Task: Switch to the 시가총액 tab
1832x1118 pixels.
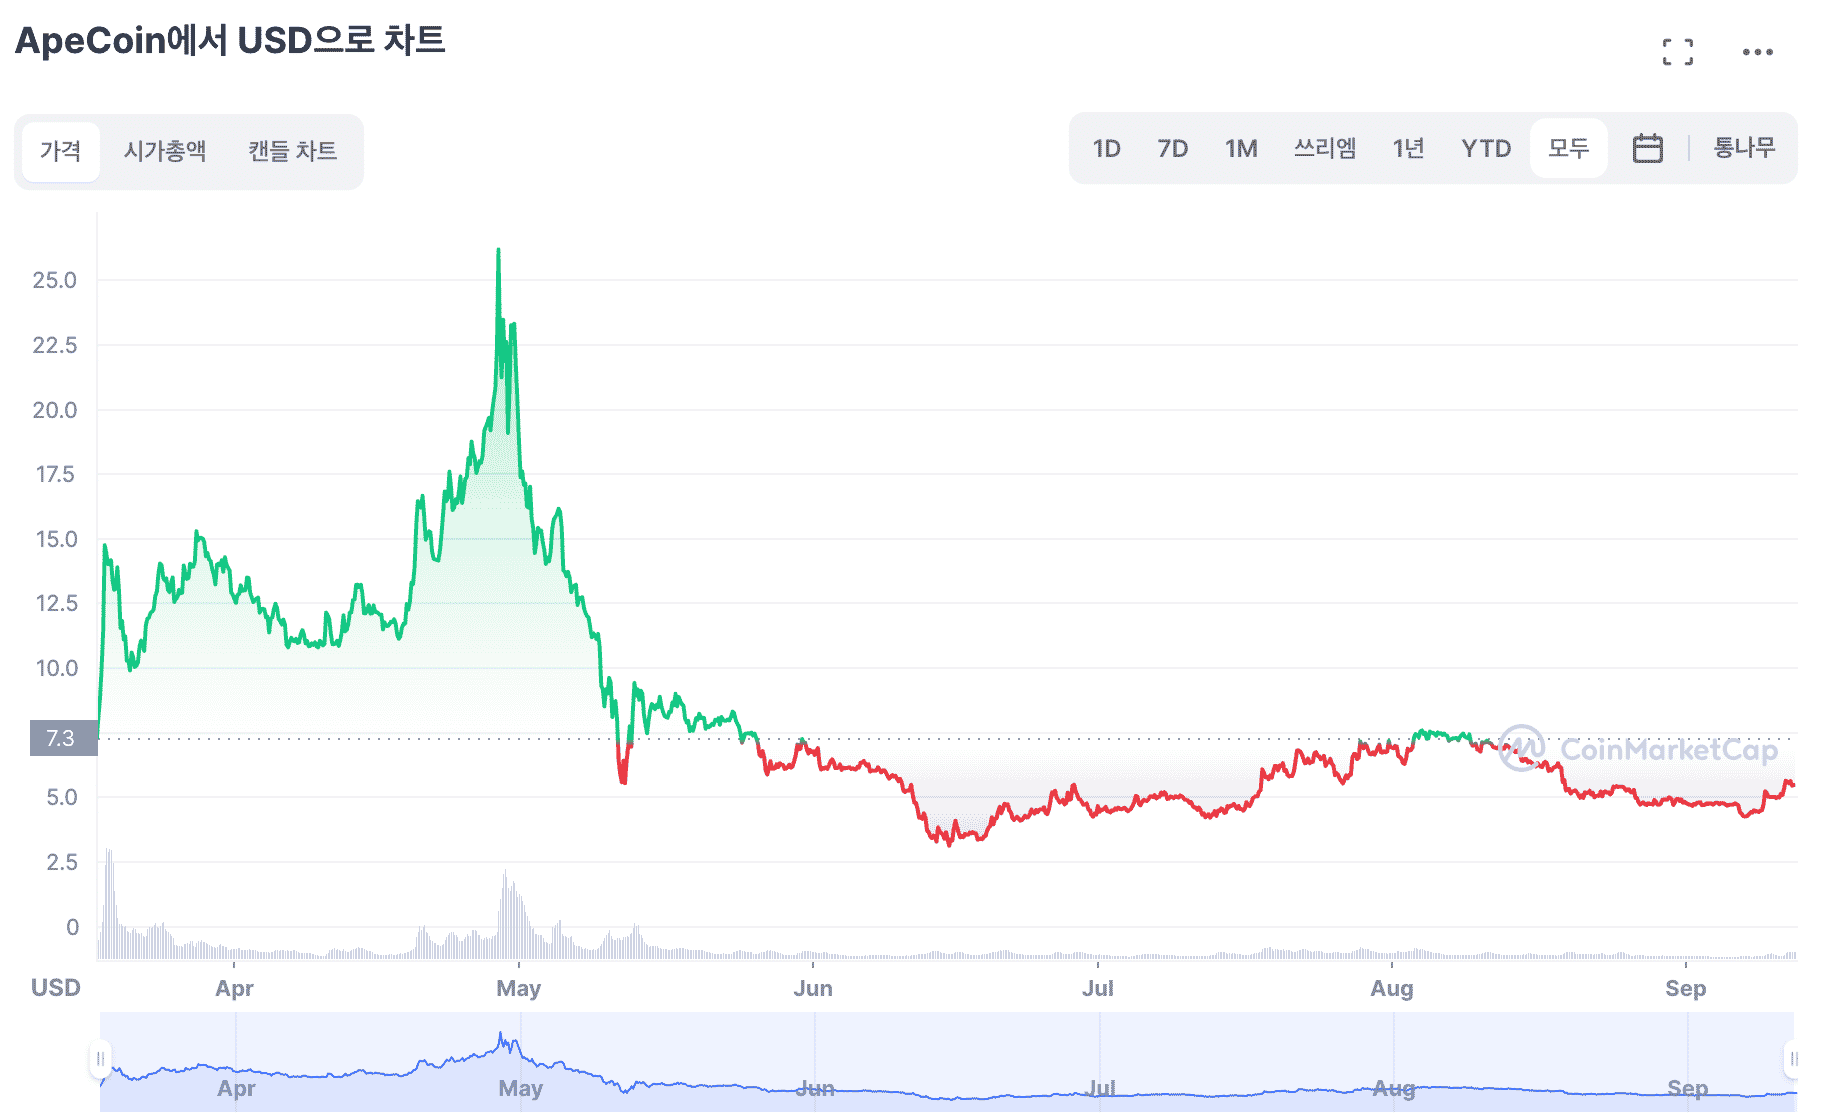Action: coord(165,151)
